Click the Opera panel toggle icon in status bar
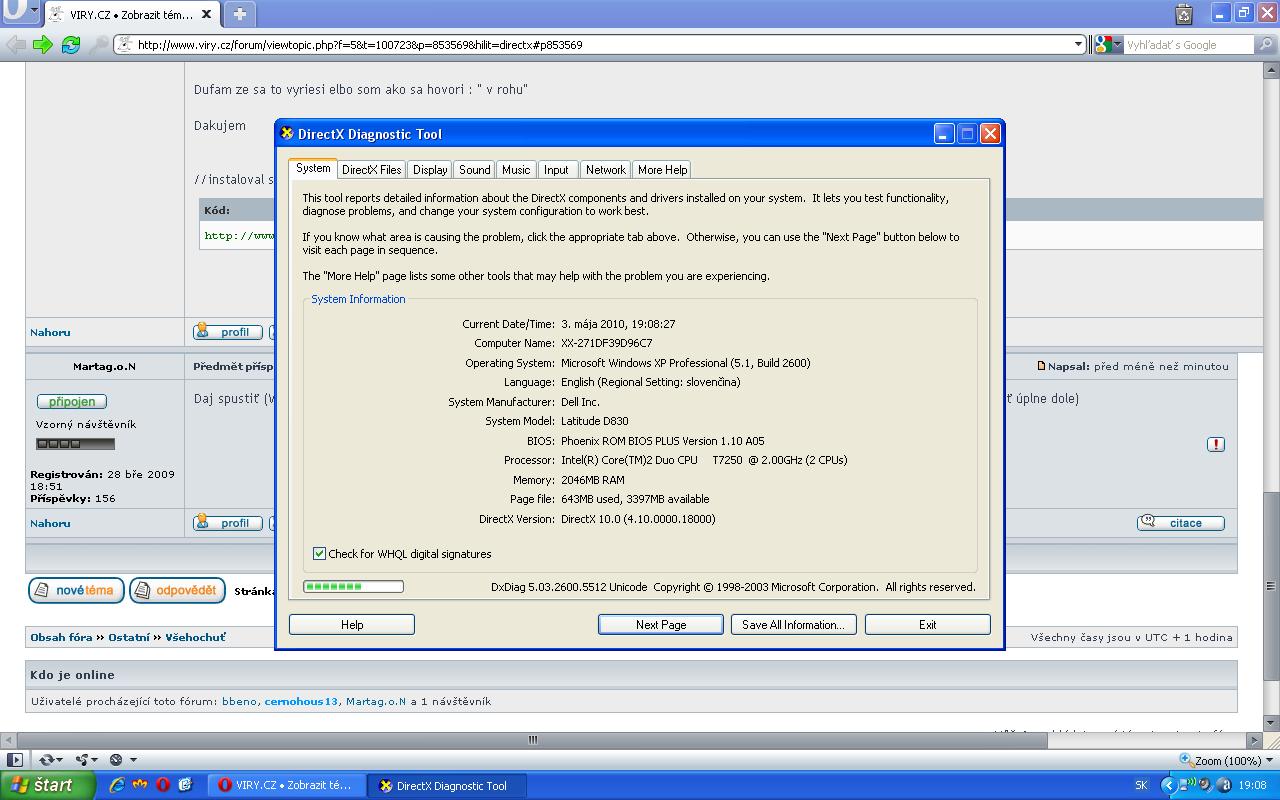 pos(14,760)
